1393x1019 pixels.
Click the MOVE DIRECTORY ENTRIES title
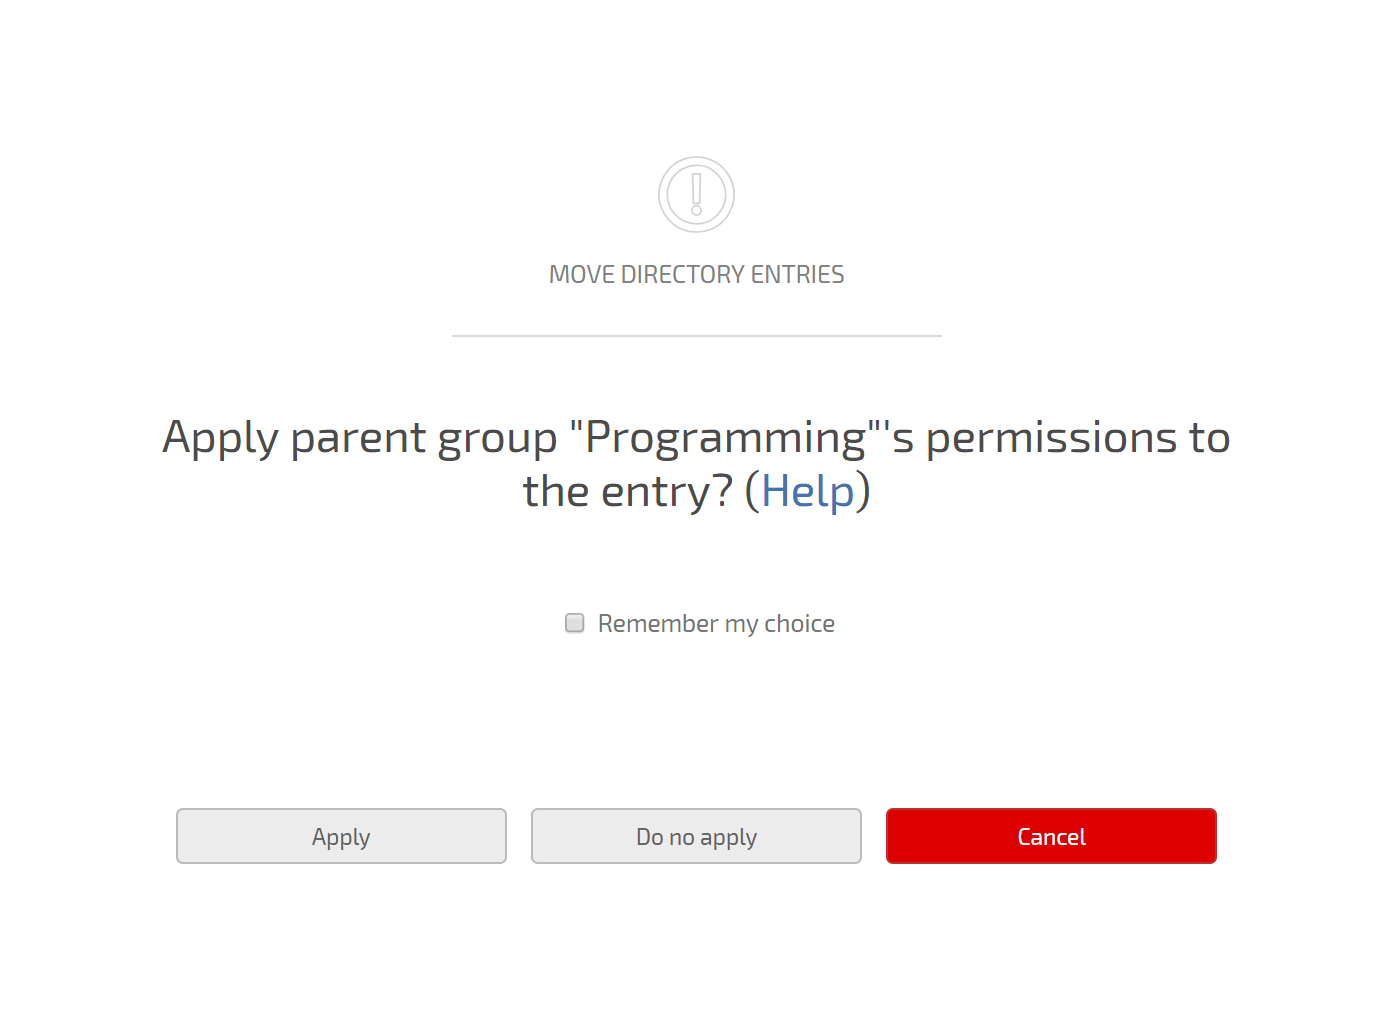tap(696, 274)
